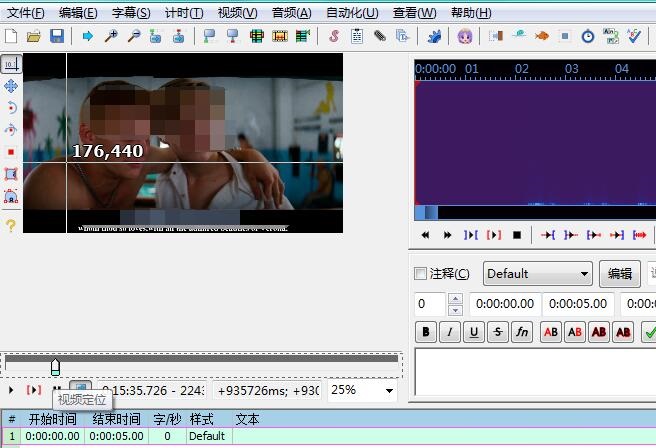
Task: Open the Default style dropdown
Action: (538, 274)
